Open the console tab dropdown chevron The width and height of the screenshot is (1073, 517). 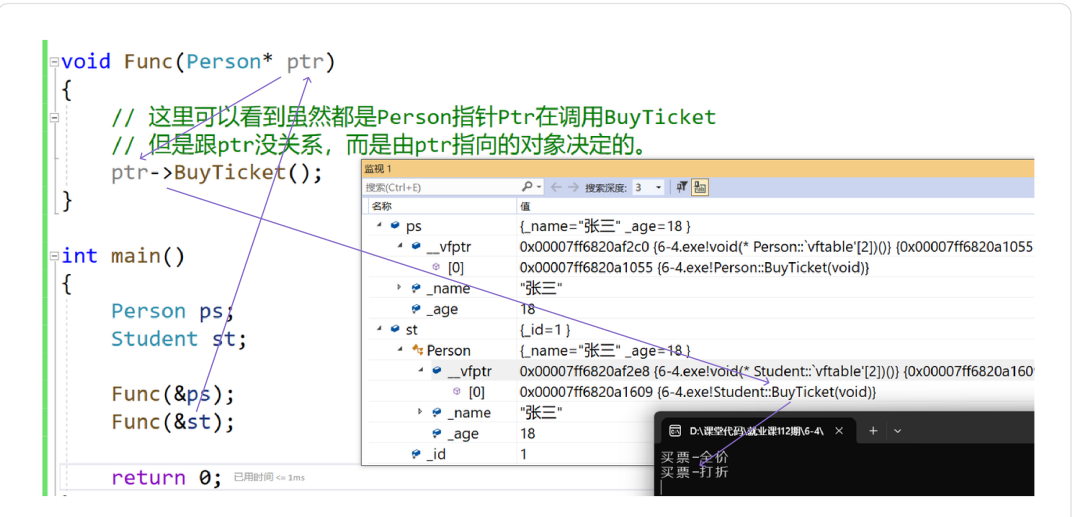898,431
